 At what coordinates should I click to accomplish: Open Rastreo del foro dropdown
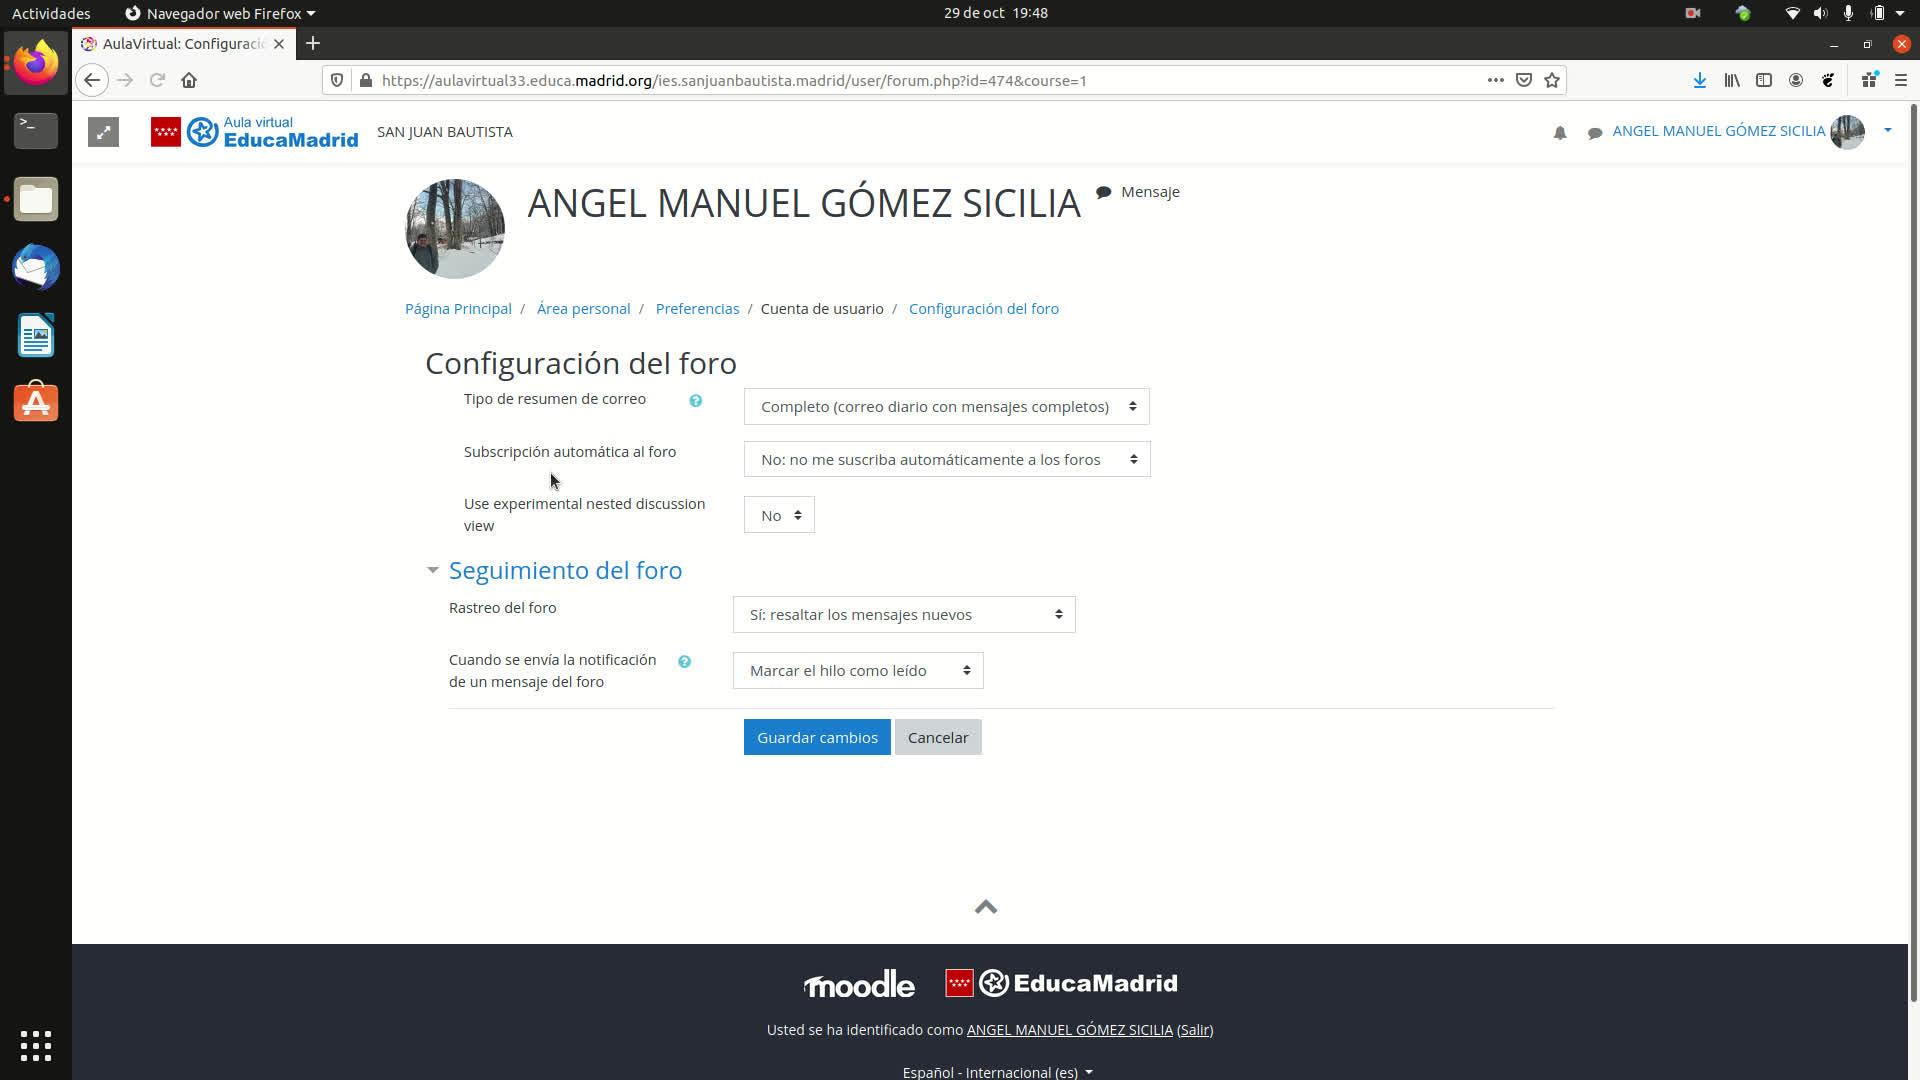pyautogui.click(x=903, y=614)
